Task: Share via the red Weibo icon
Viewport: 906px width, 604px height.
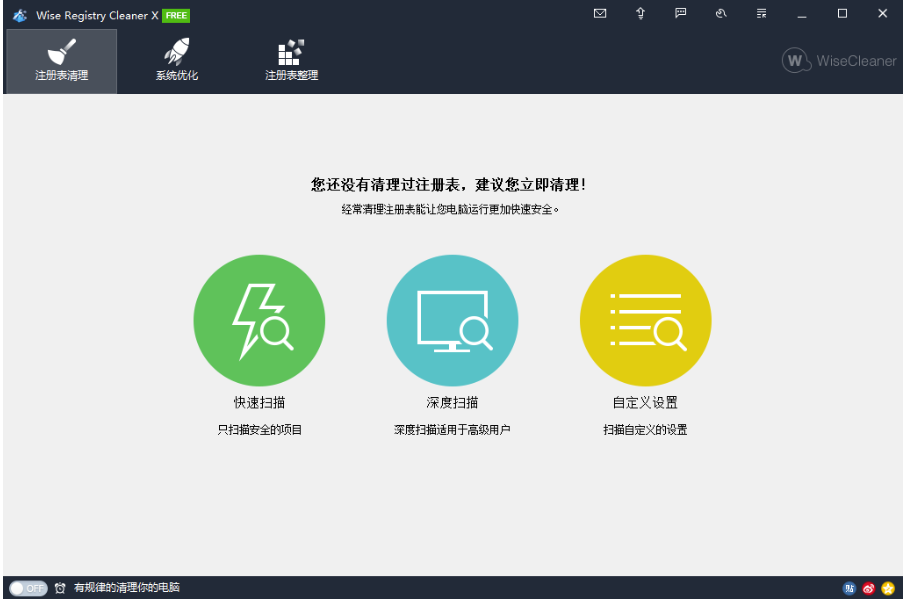Action: 868,588
